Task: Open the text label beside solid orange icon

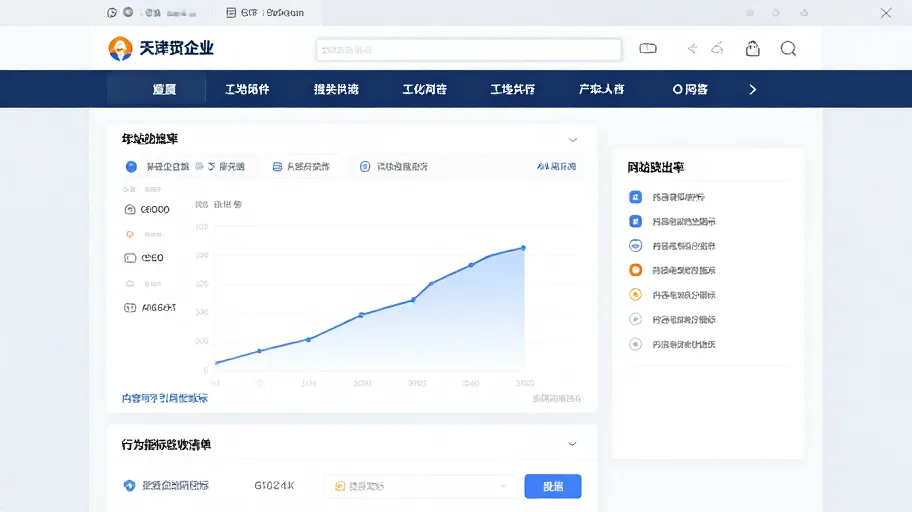Action: [x=684, y=271]
